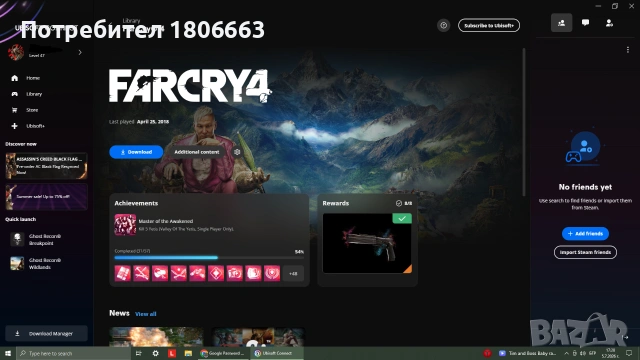The image size is (640, 360).
Task: Open the account person tab icon
Action: pos(609,23)
